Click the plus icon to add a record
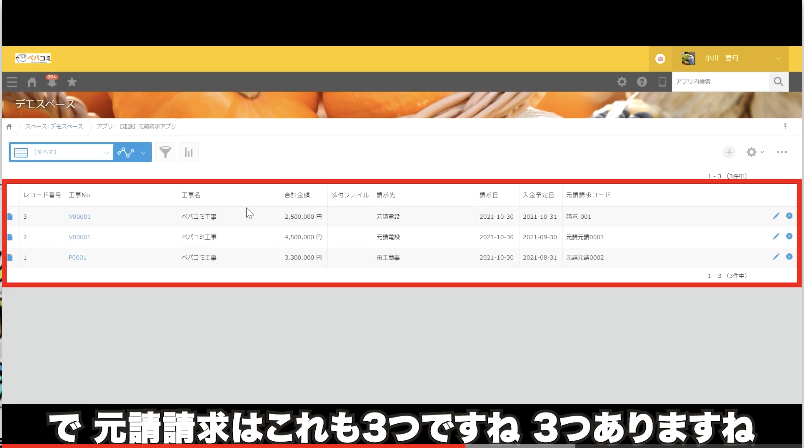The height and width of the screenshot is (448, 804). tap(729, 152)
